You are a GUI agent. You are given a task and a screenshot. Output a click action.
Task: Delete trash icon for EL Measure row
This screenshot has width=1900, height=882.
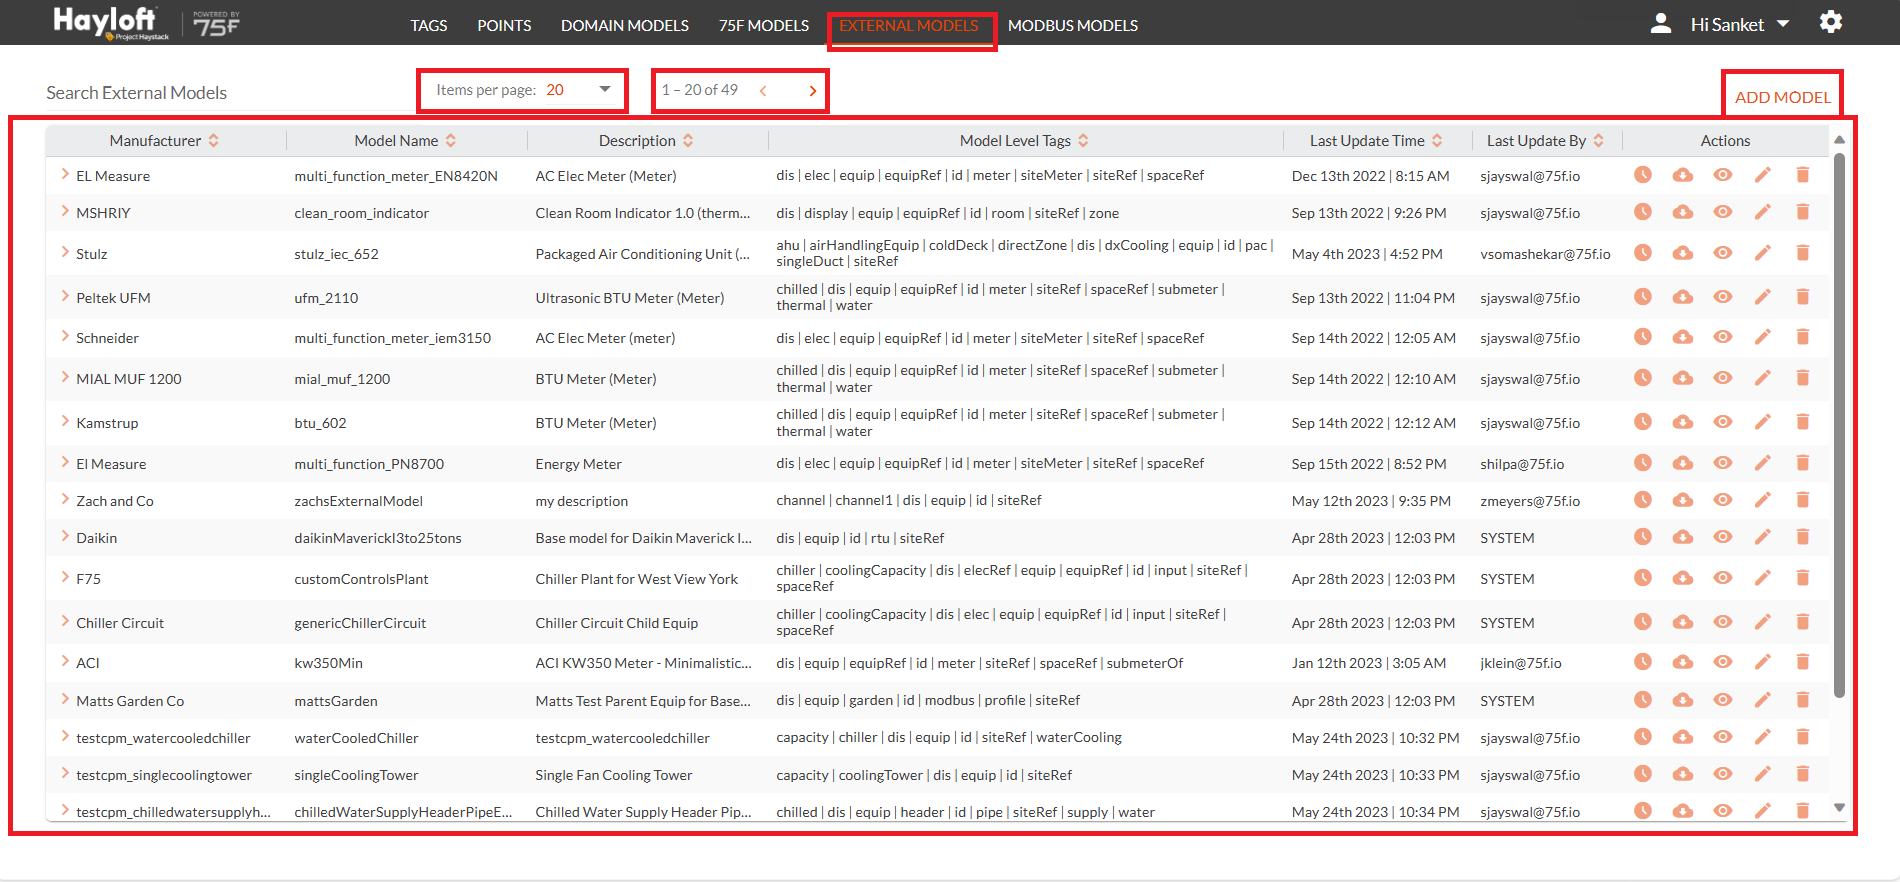[x=1802, y=175]
